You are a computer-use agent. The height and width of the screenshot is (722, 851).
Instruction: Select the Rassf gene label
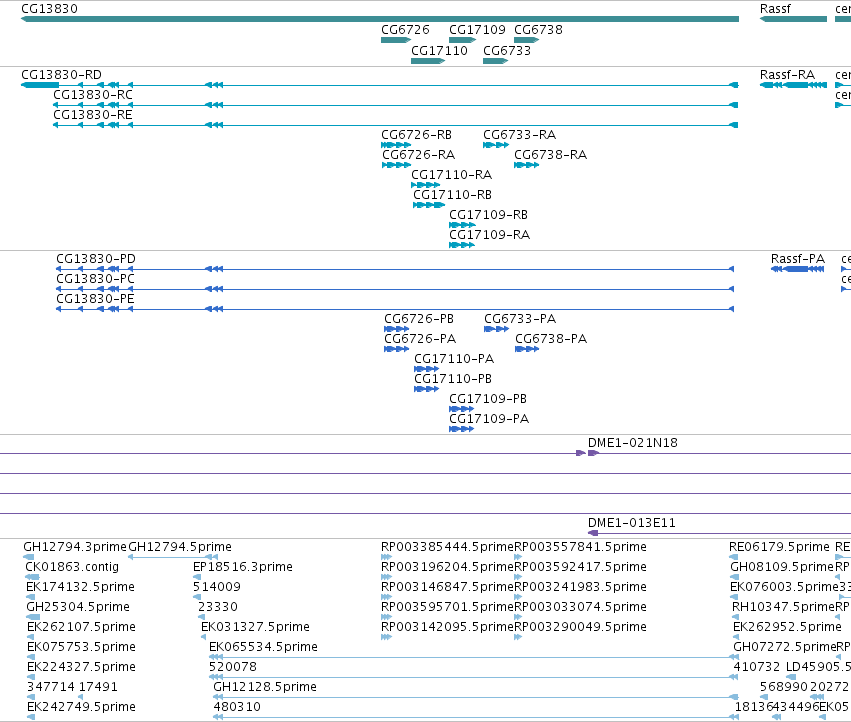click(x=775, y=9)
